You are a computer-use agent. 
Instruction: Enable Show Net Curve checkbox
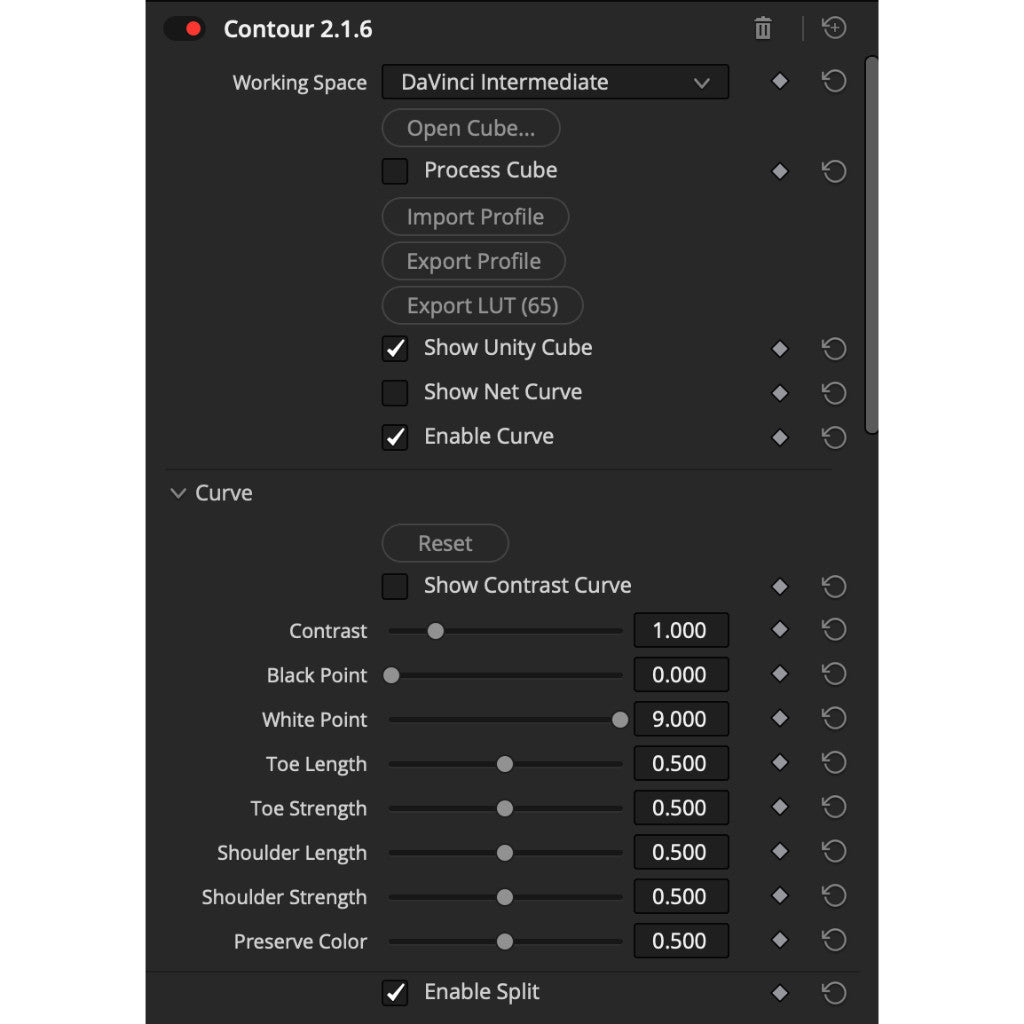coord(395,393)
